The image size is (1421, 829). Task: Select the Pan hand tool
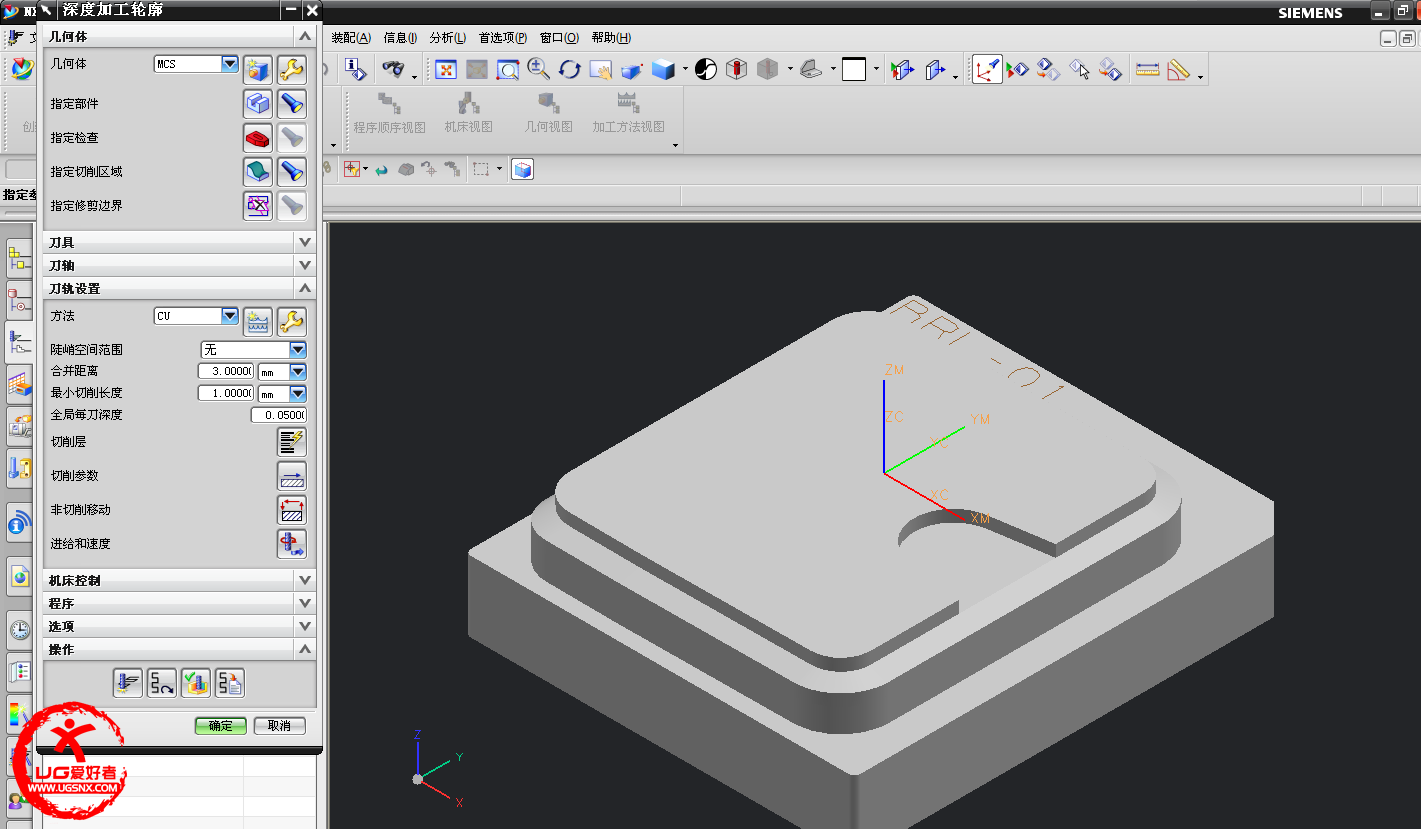[x=600, y=69]
